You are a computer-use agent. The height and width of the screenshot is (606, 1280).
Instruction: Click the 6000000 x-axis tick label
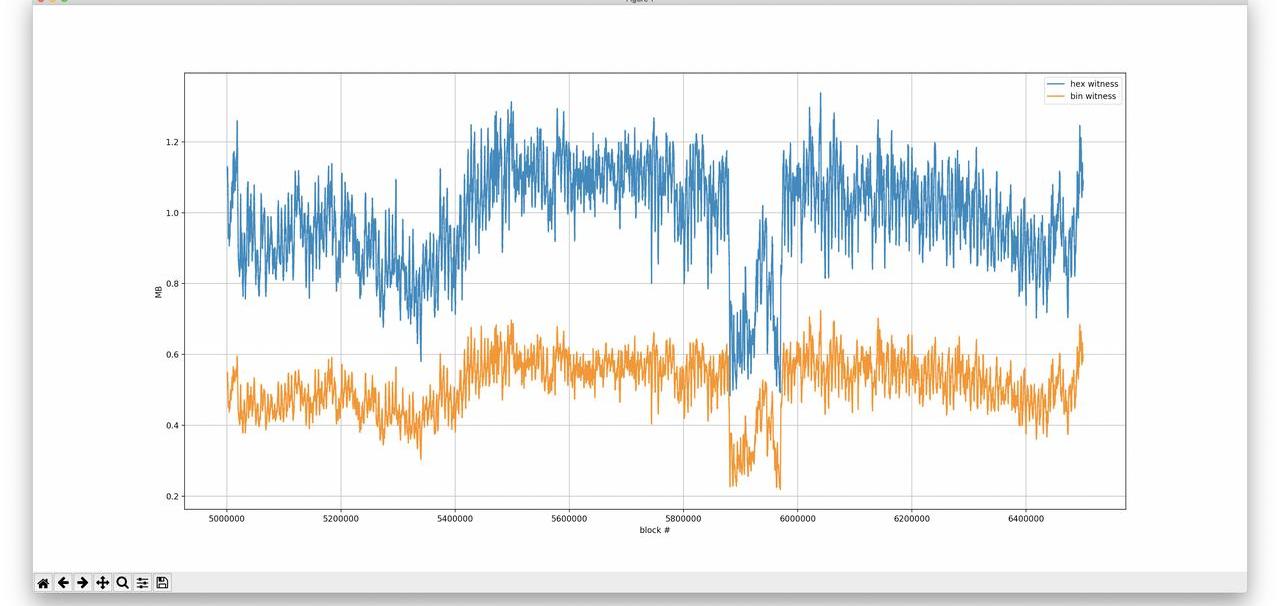point(797,518)
